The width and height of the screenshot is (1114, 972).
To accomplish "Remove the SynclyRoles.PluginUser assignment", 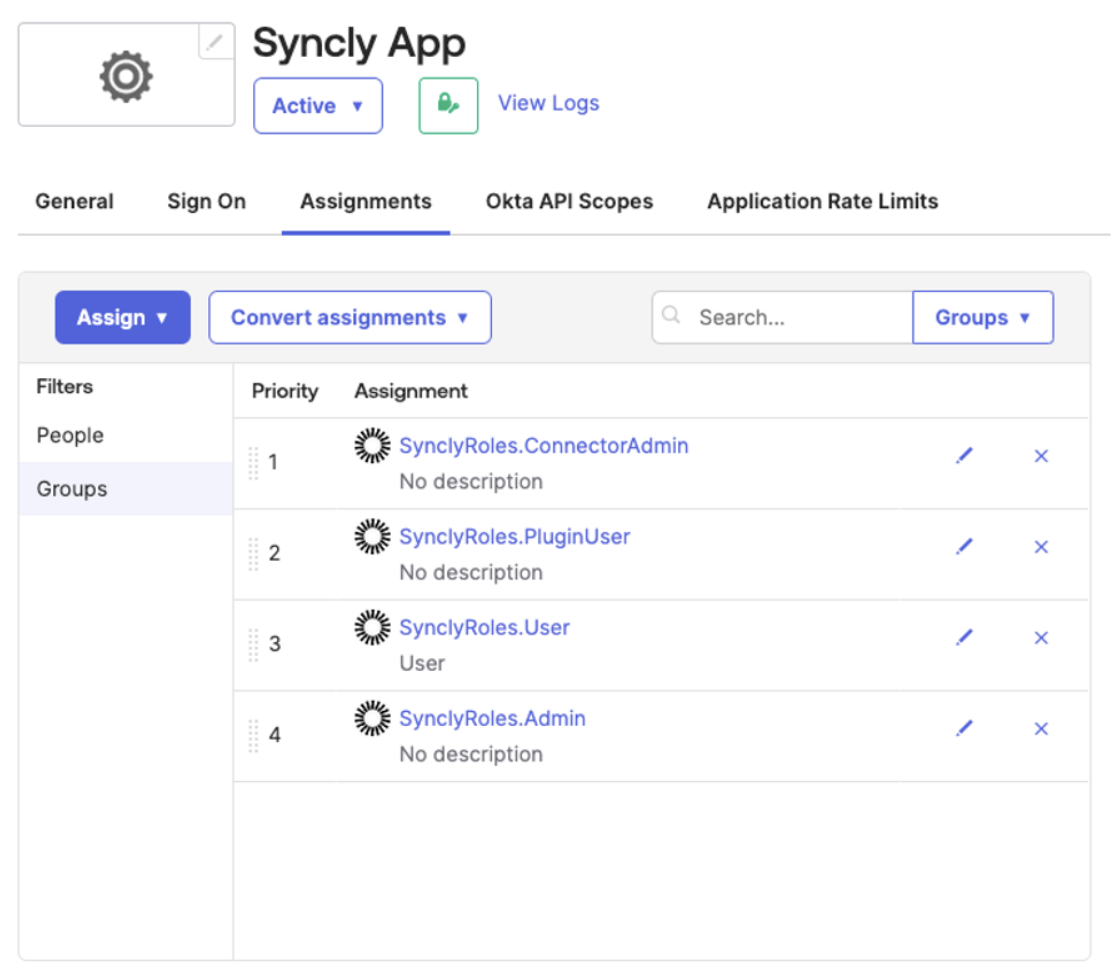I will (x=1041, y=547).
